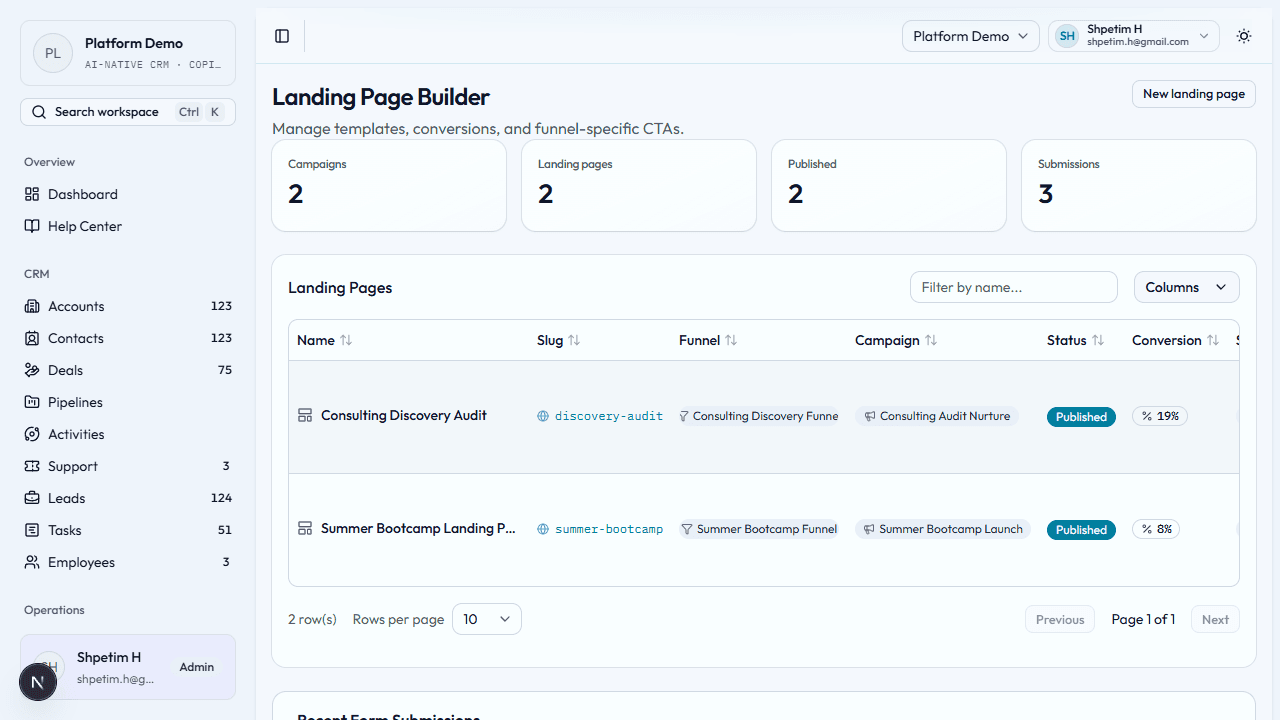This screenshot has height=720, width=1280.
Task: Click the layout icon beside Consulting Discovery Audit
Action: click(x=305, y=415)
